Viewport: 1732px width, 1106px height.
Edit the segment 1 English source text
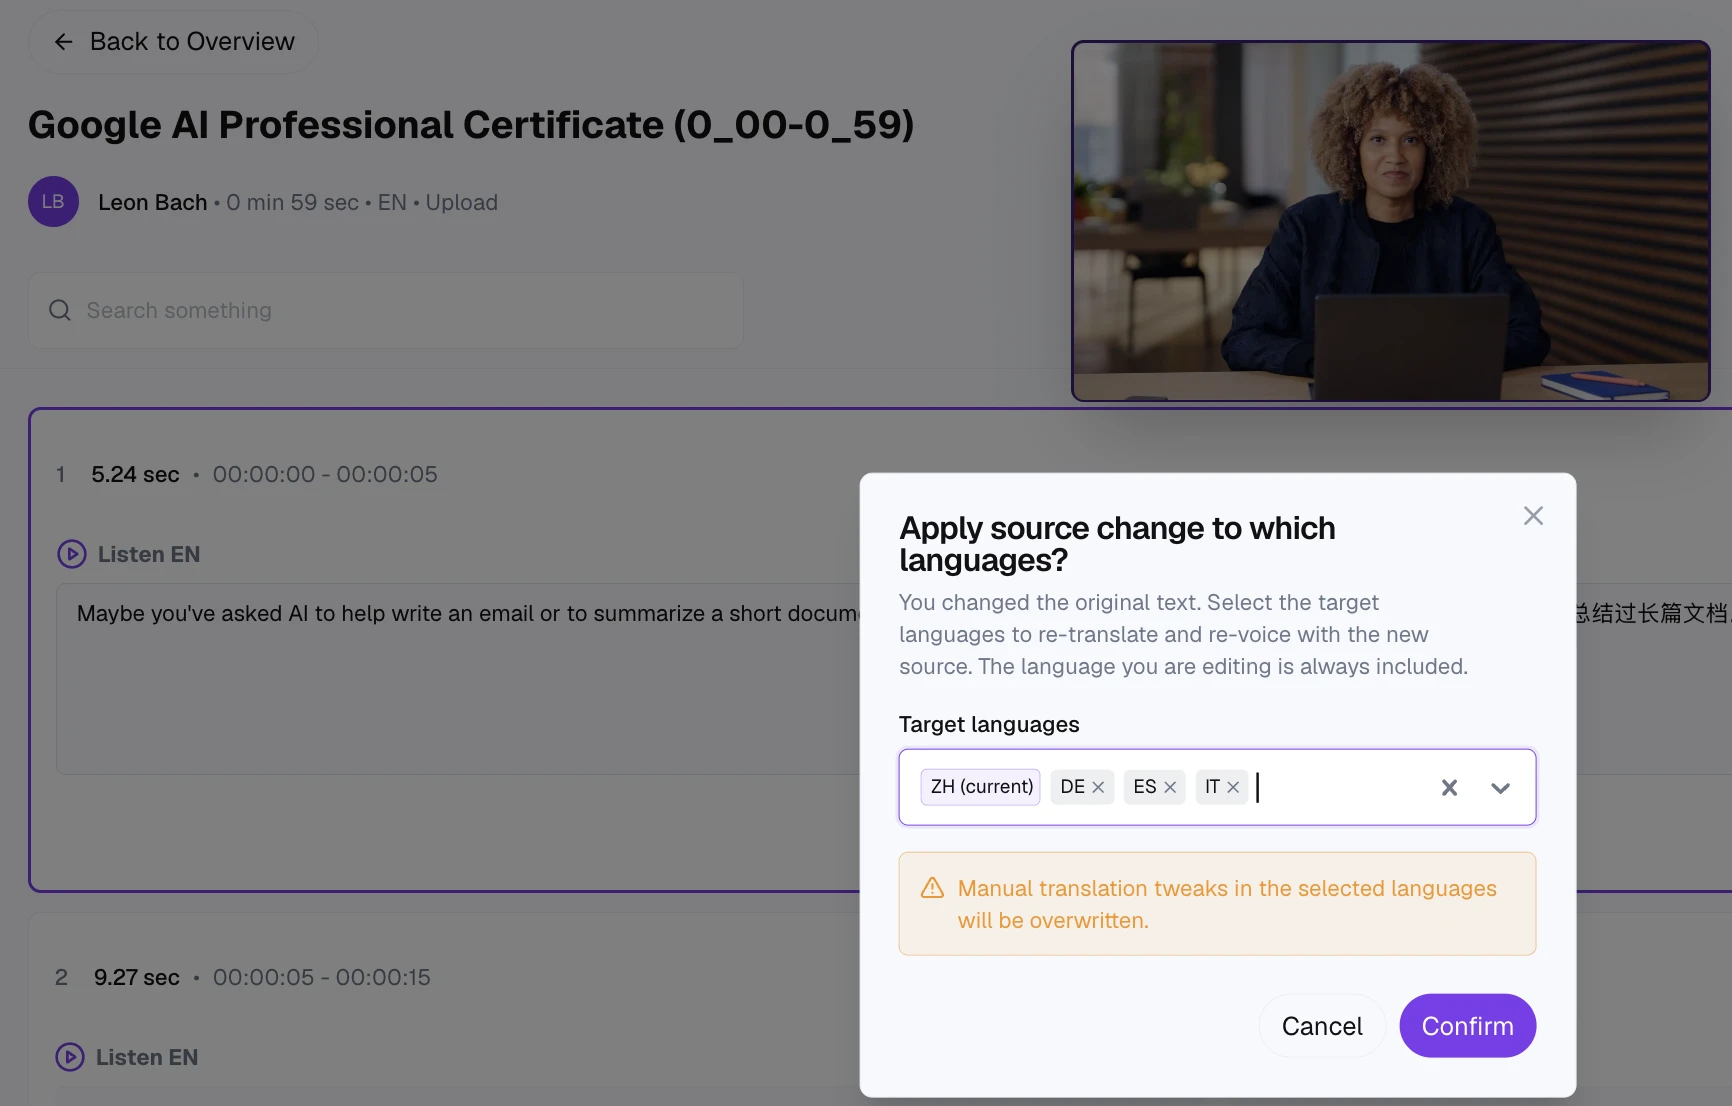tap(458, 678)
